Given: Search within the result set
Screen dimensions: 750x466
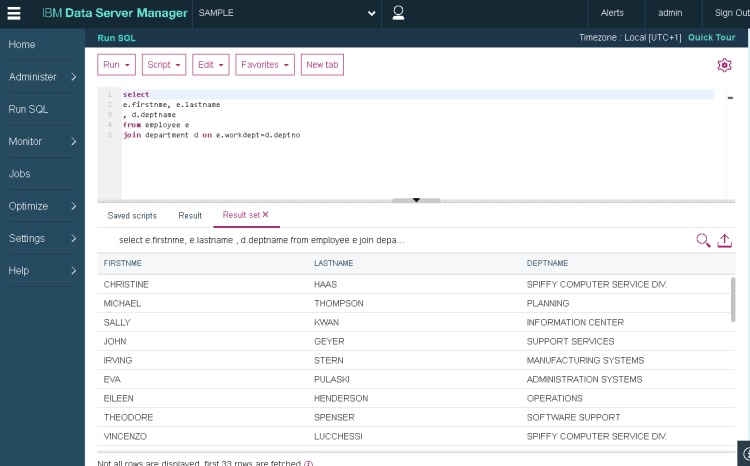Looking at the screenshot, I should click(x=703, y=240).
